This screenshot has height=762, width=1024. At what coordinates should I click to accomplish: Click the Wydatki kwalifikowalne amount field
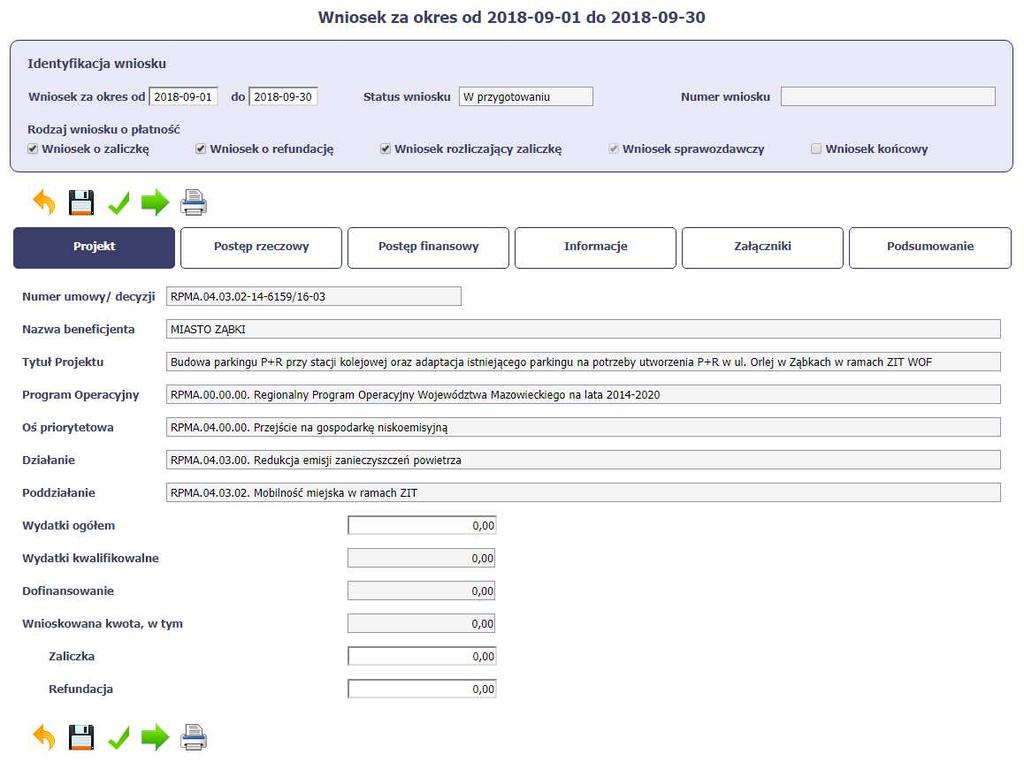pos(422,558)
